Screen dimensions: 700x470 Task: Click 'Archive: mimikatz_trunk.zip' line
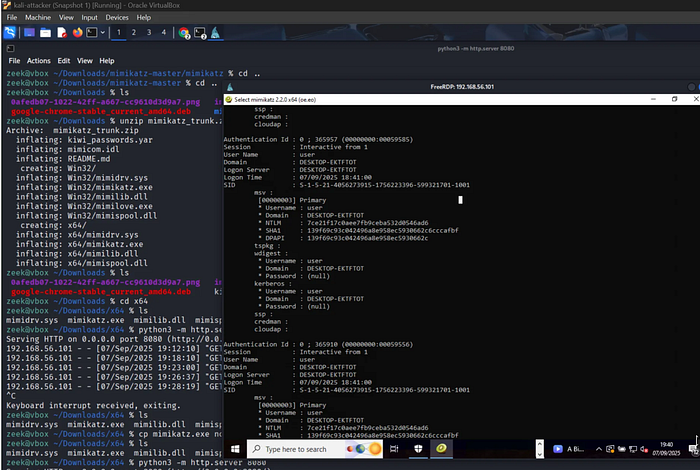[72, 130]
